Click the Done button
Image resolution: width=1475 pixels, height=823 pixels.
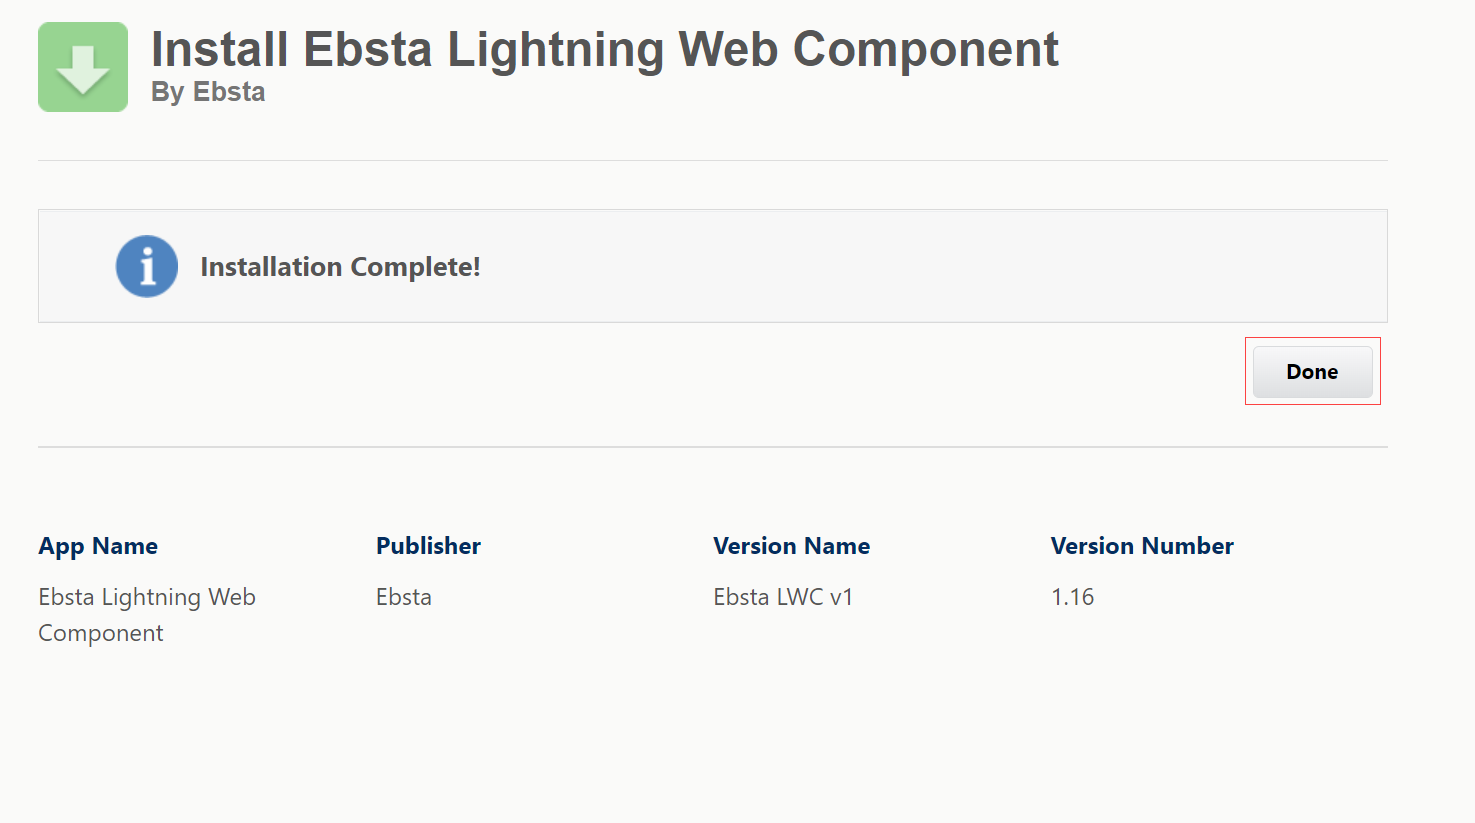point(1311,371)
